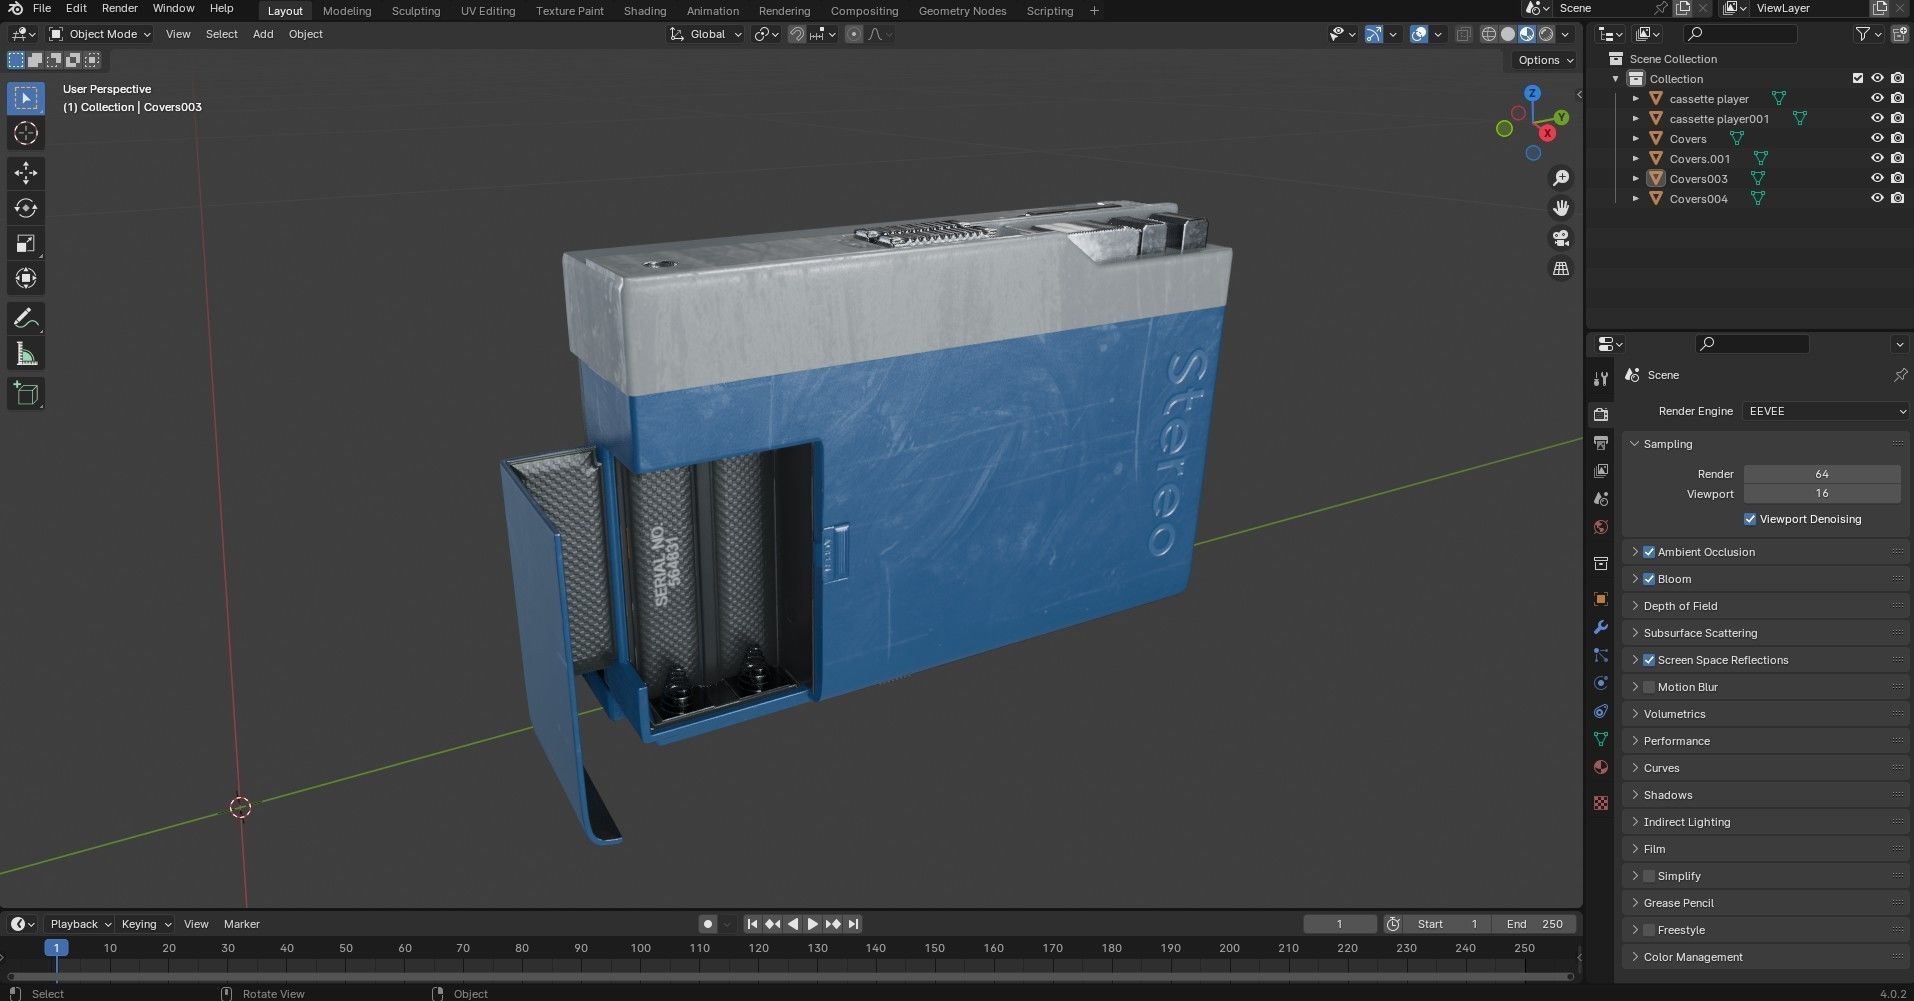Activate the Rotate tool
1914x1001 pixels.
point(26,208)
